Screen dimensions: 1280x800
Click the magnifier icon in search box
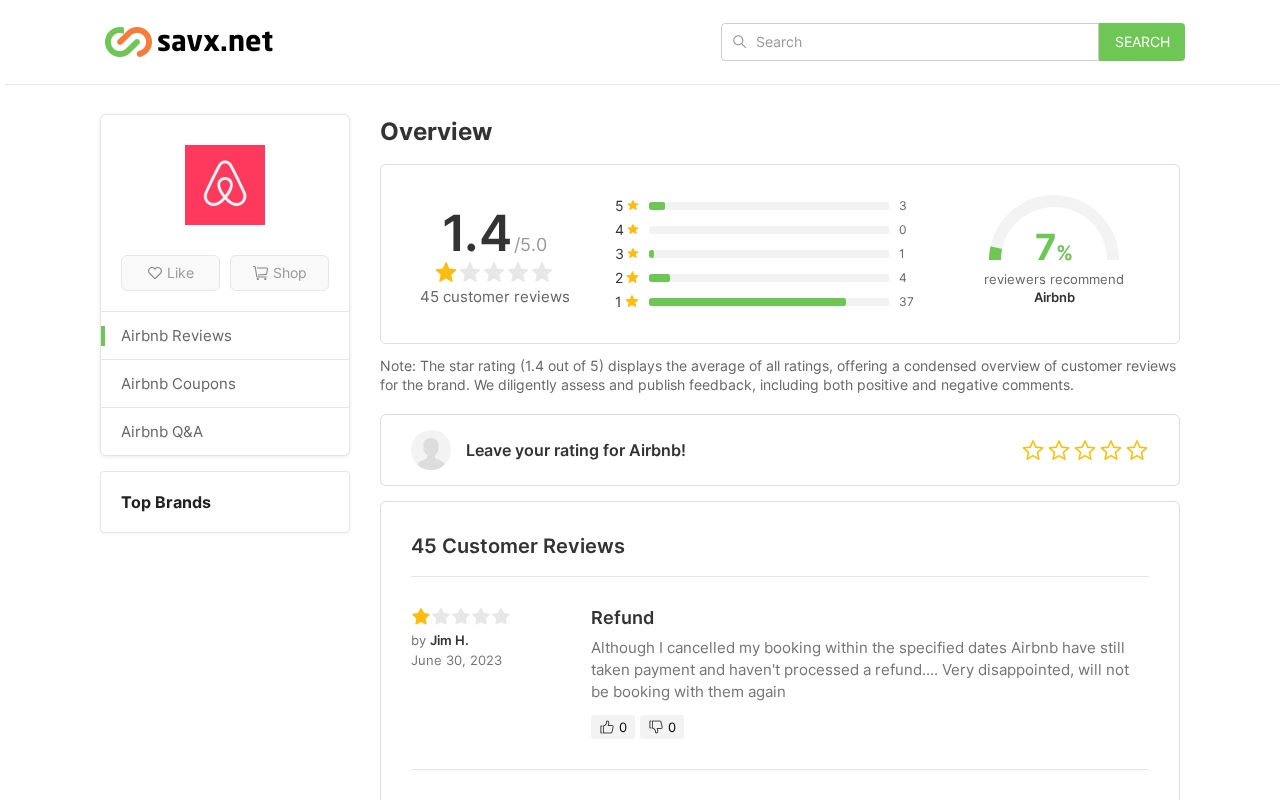coord(739,42)
